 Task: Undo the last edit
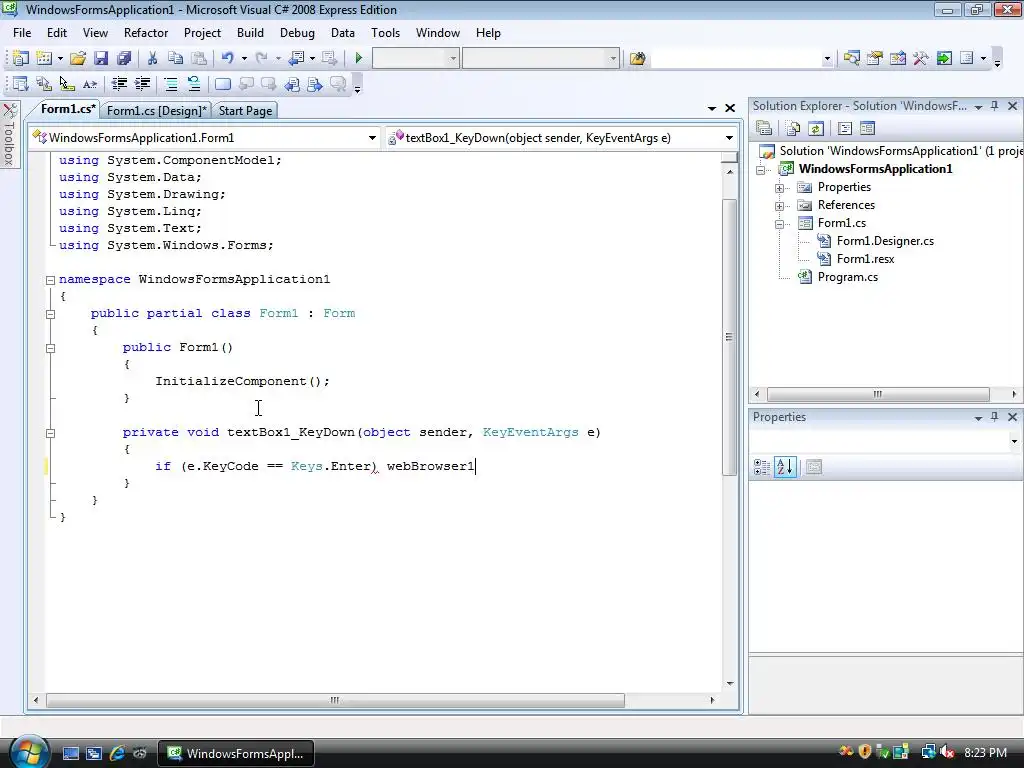[227, 58]
